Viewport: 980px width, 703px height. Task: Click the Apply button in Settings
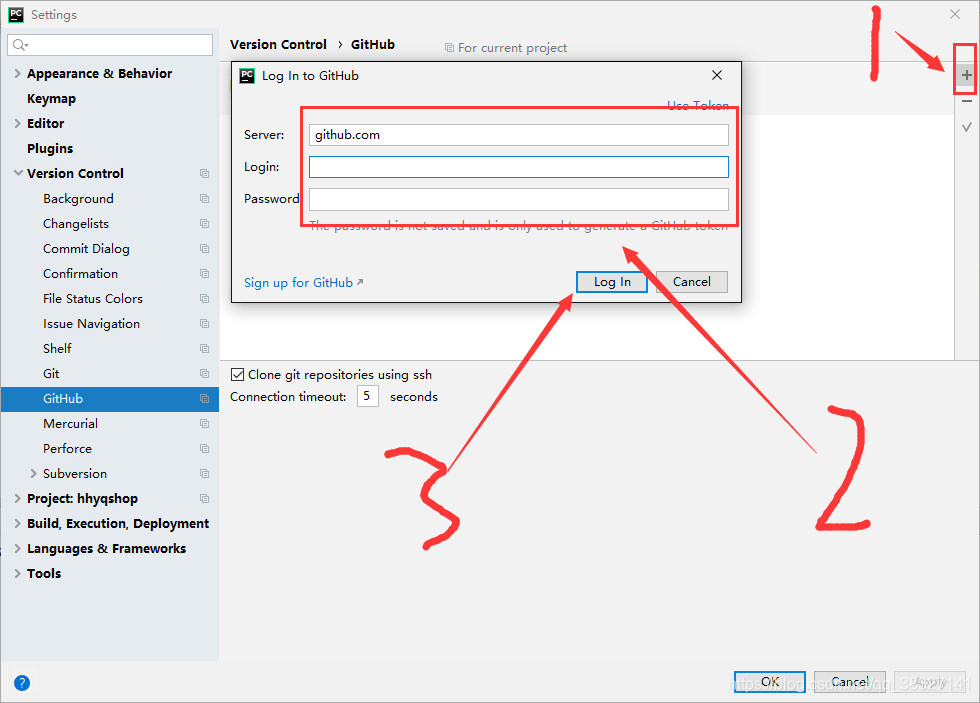(930, 682)
